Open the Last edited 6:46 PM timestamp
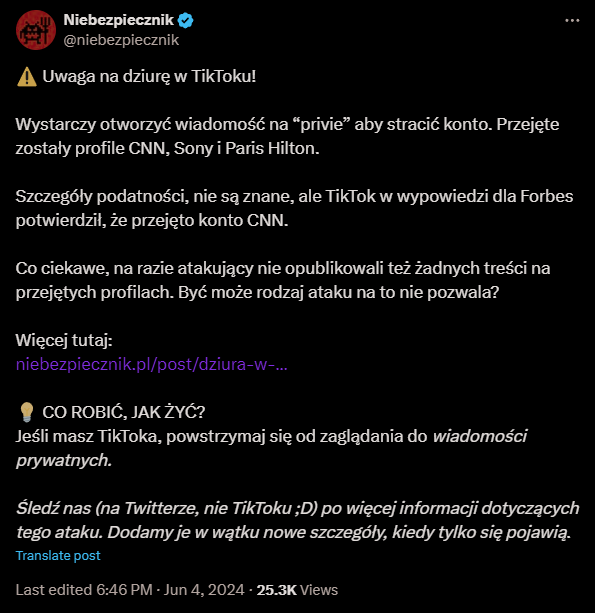This screenshot has height=613, width=595. [x=84, y=590]
